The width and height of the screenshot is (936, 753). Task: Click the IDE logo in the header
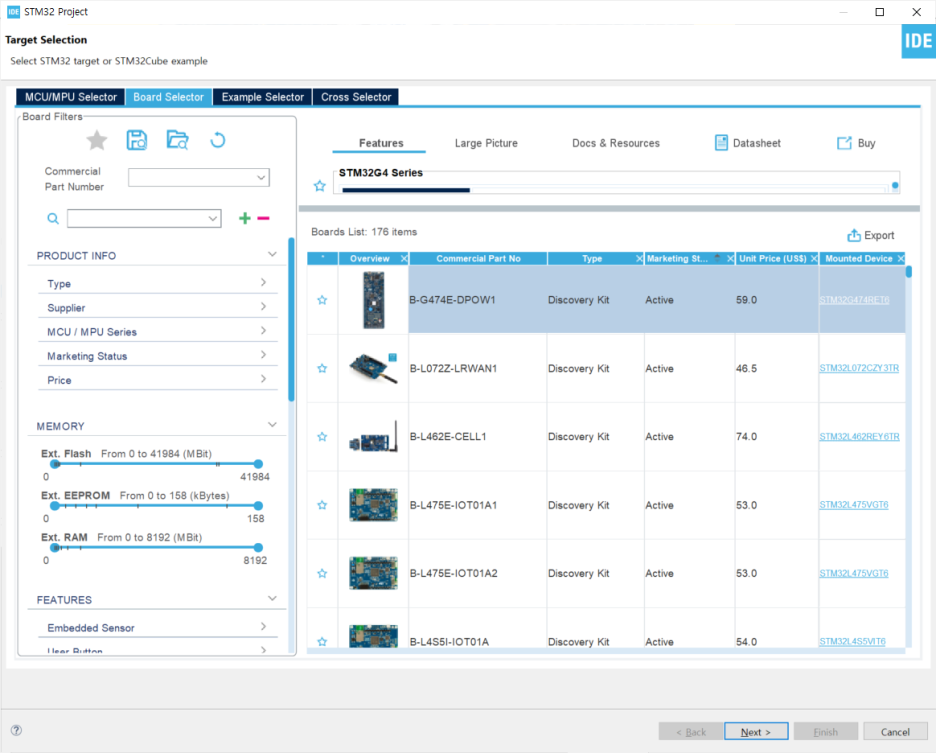[x=918, y=41]
